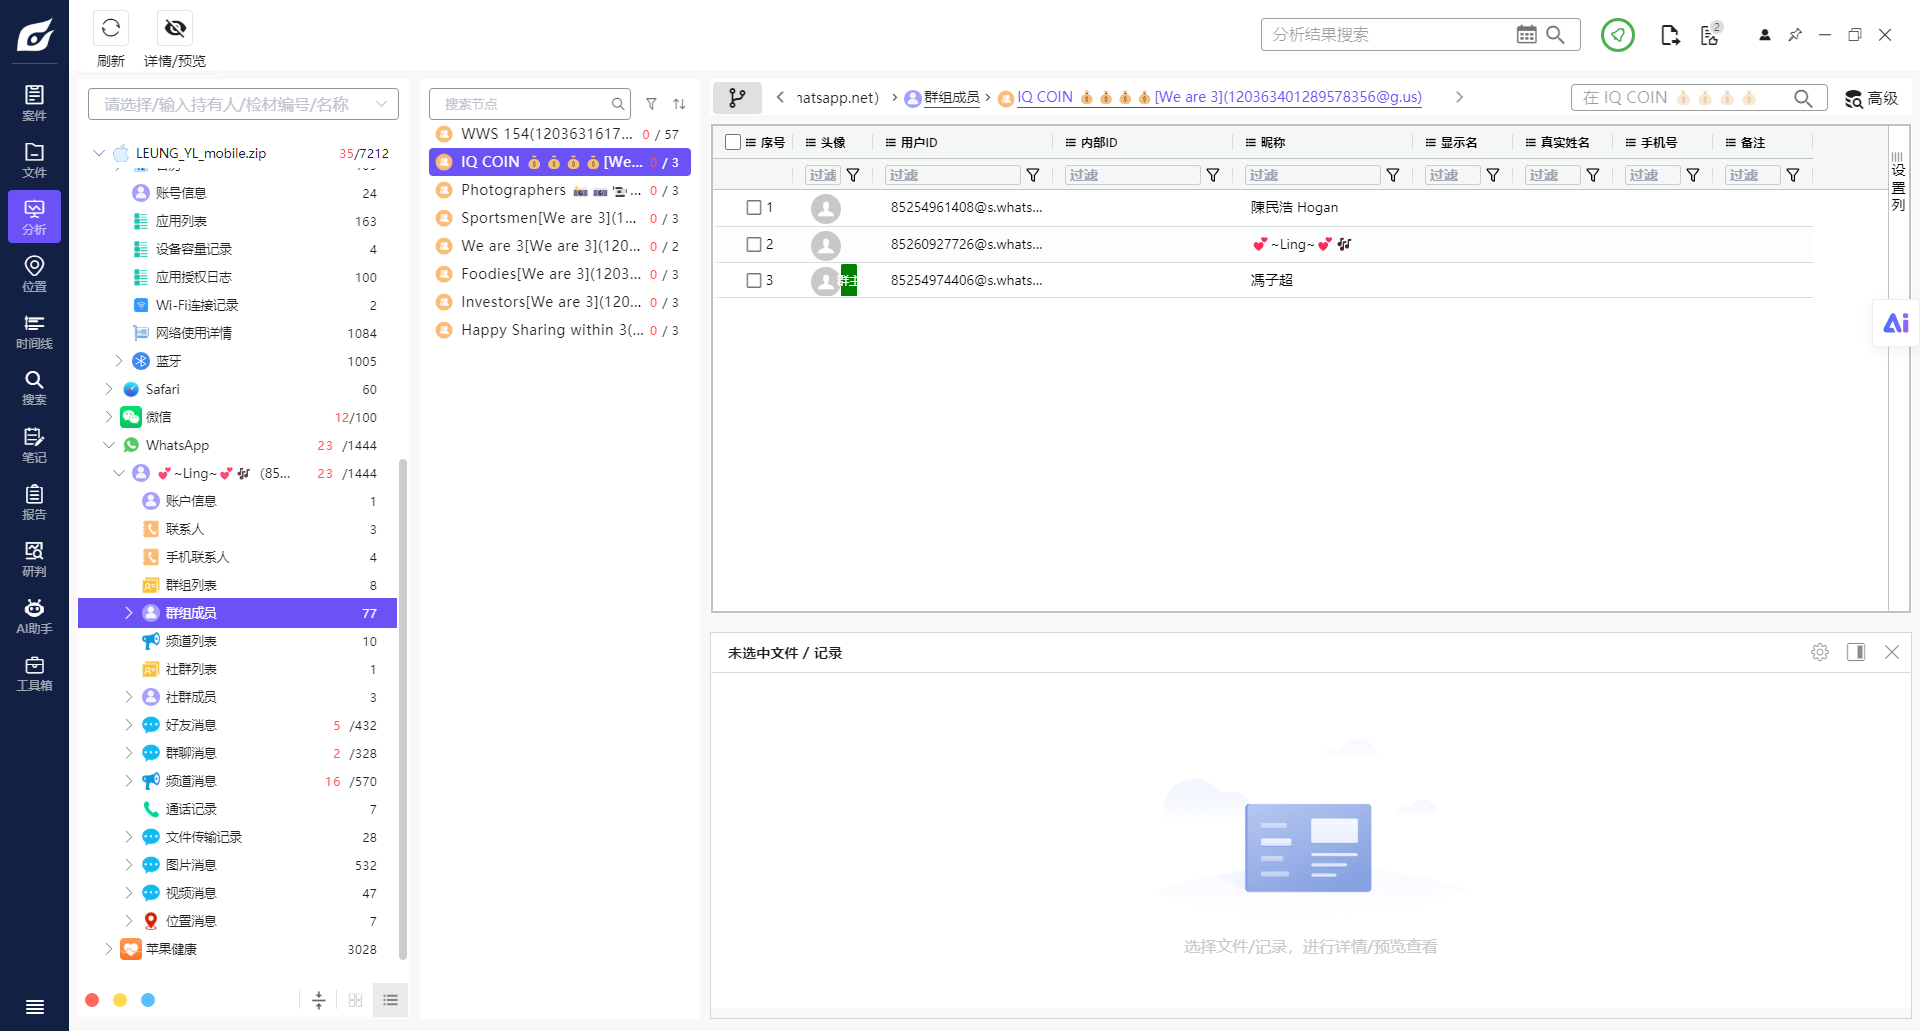Image resolution: width=1920 pixels, height=1031 pixels.
Task: Open calendar picker in analysis search box
Action: (1526, 34)
